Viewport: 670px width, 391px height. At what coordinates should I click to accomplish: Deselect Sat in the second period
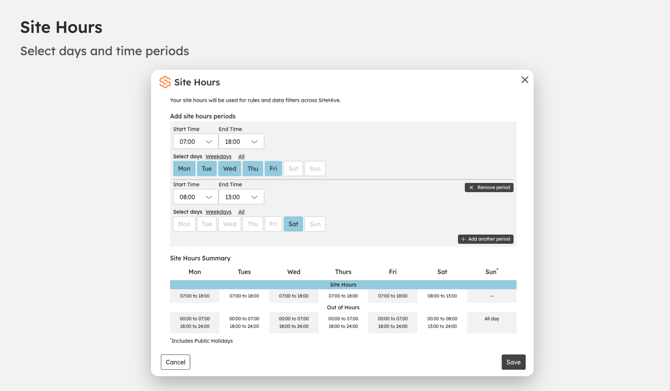click(x=293, y=224)
